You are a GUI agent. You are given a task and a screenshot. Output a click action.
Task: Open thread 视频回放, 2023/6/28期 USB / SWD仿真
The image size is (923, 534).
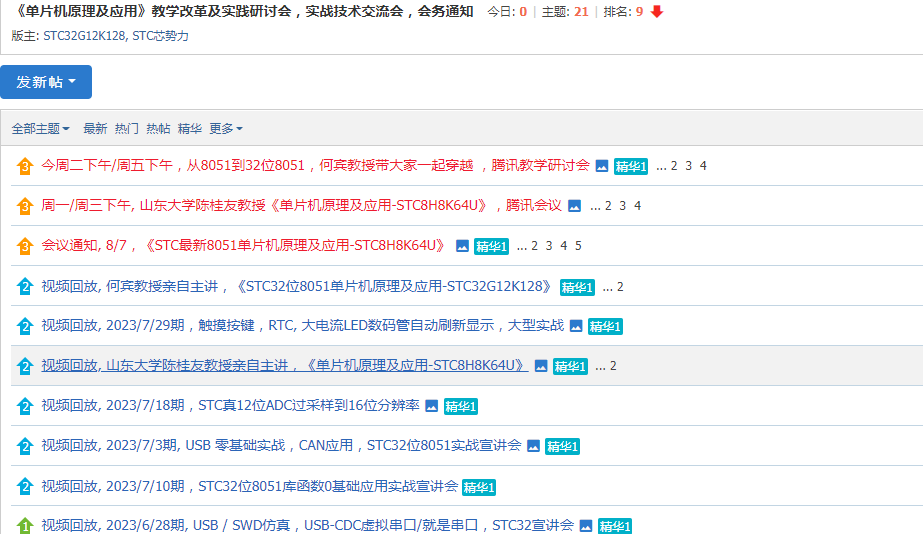[x=307, y=525]
